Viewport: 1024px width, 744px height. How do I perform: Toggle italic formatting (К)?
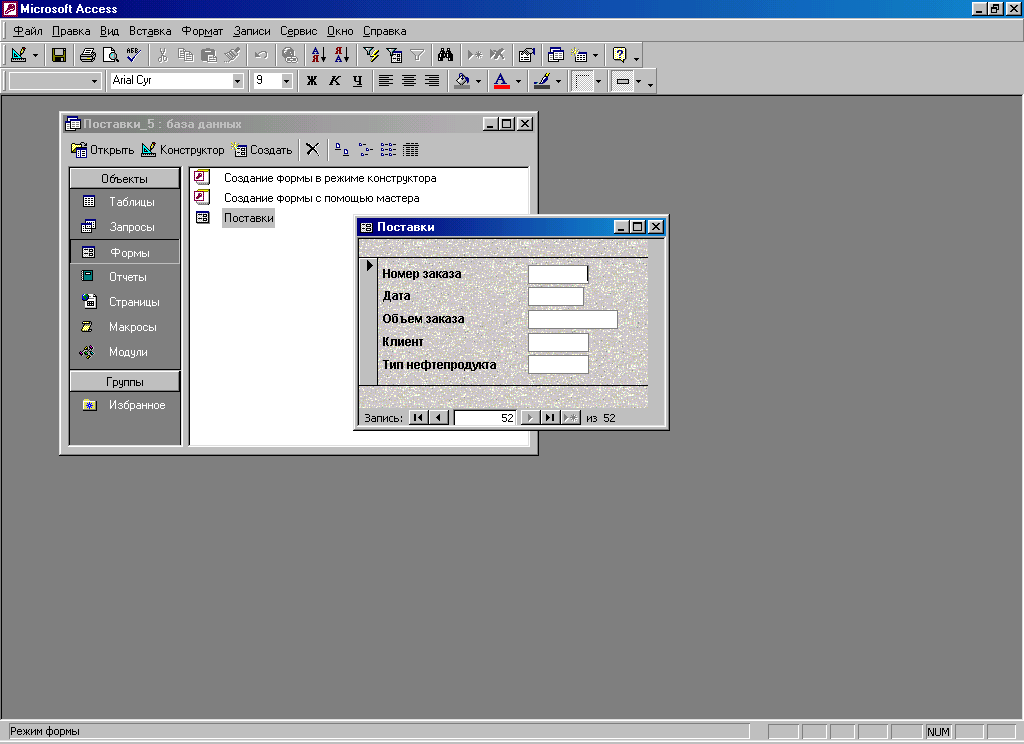coord(334,81)
